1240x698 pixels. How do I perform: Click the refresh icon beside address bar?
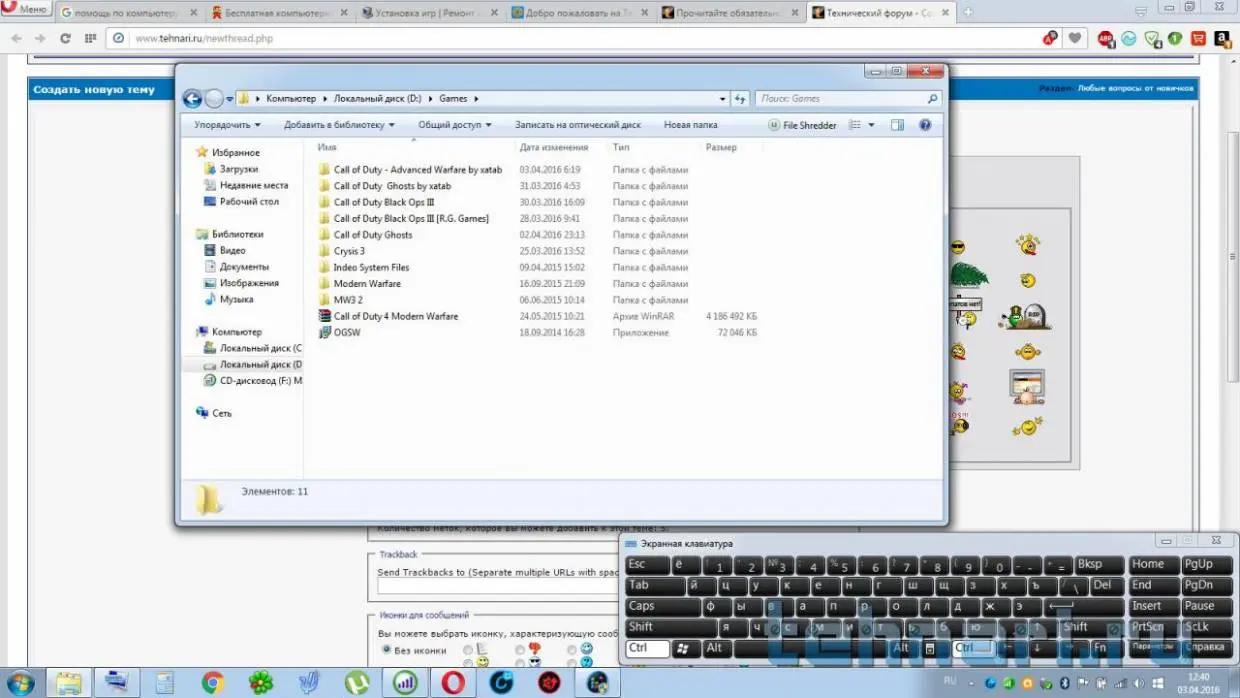click(x=741, y=99)
